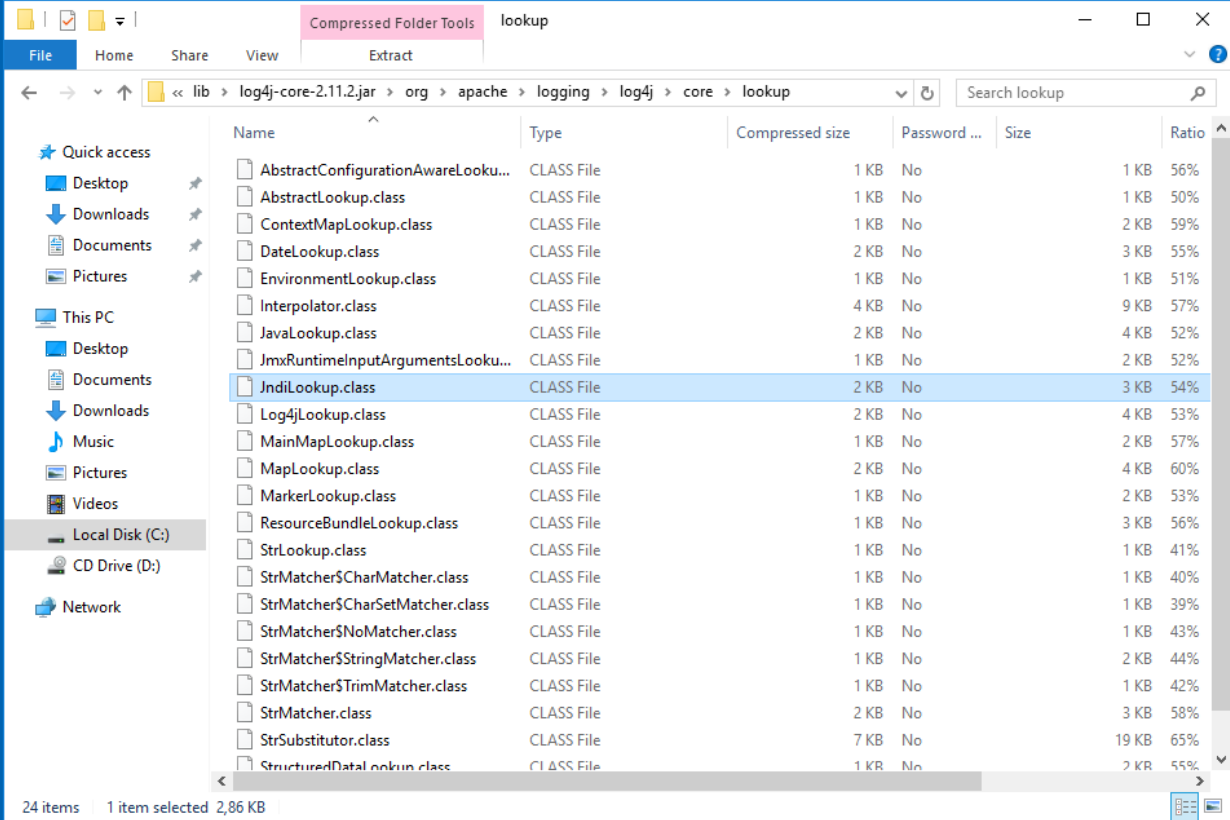The height and width of the screenshot is (820, 1230).
Task: Switch to large thumbnails view in the status bar
Action: pyautogui.click(x=1213, y=807)
